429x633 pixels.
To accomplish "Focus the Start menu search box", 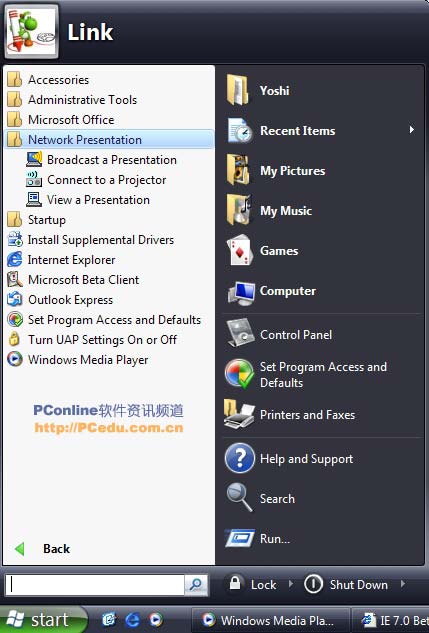I will 95,585.
